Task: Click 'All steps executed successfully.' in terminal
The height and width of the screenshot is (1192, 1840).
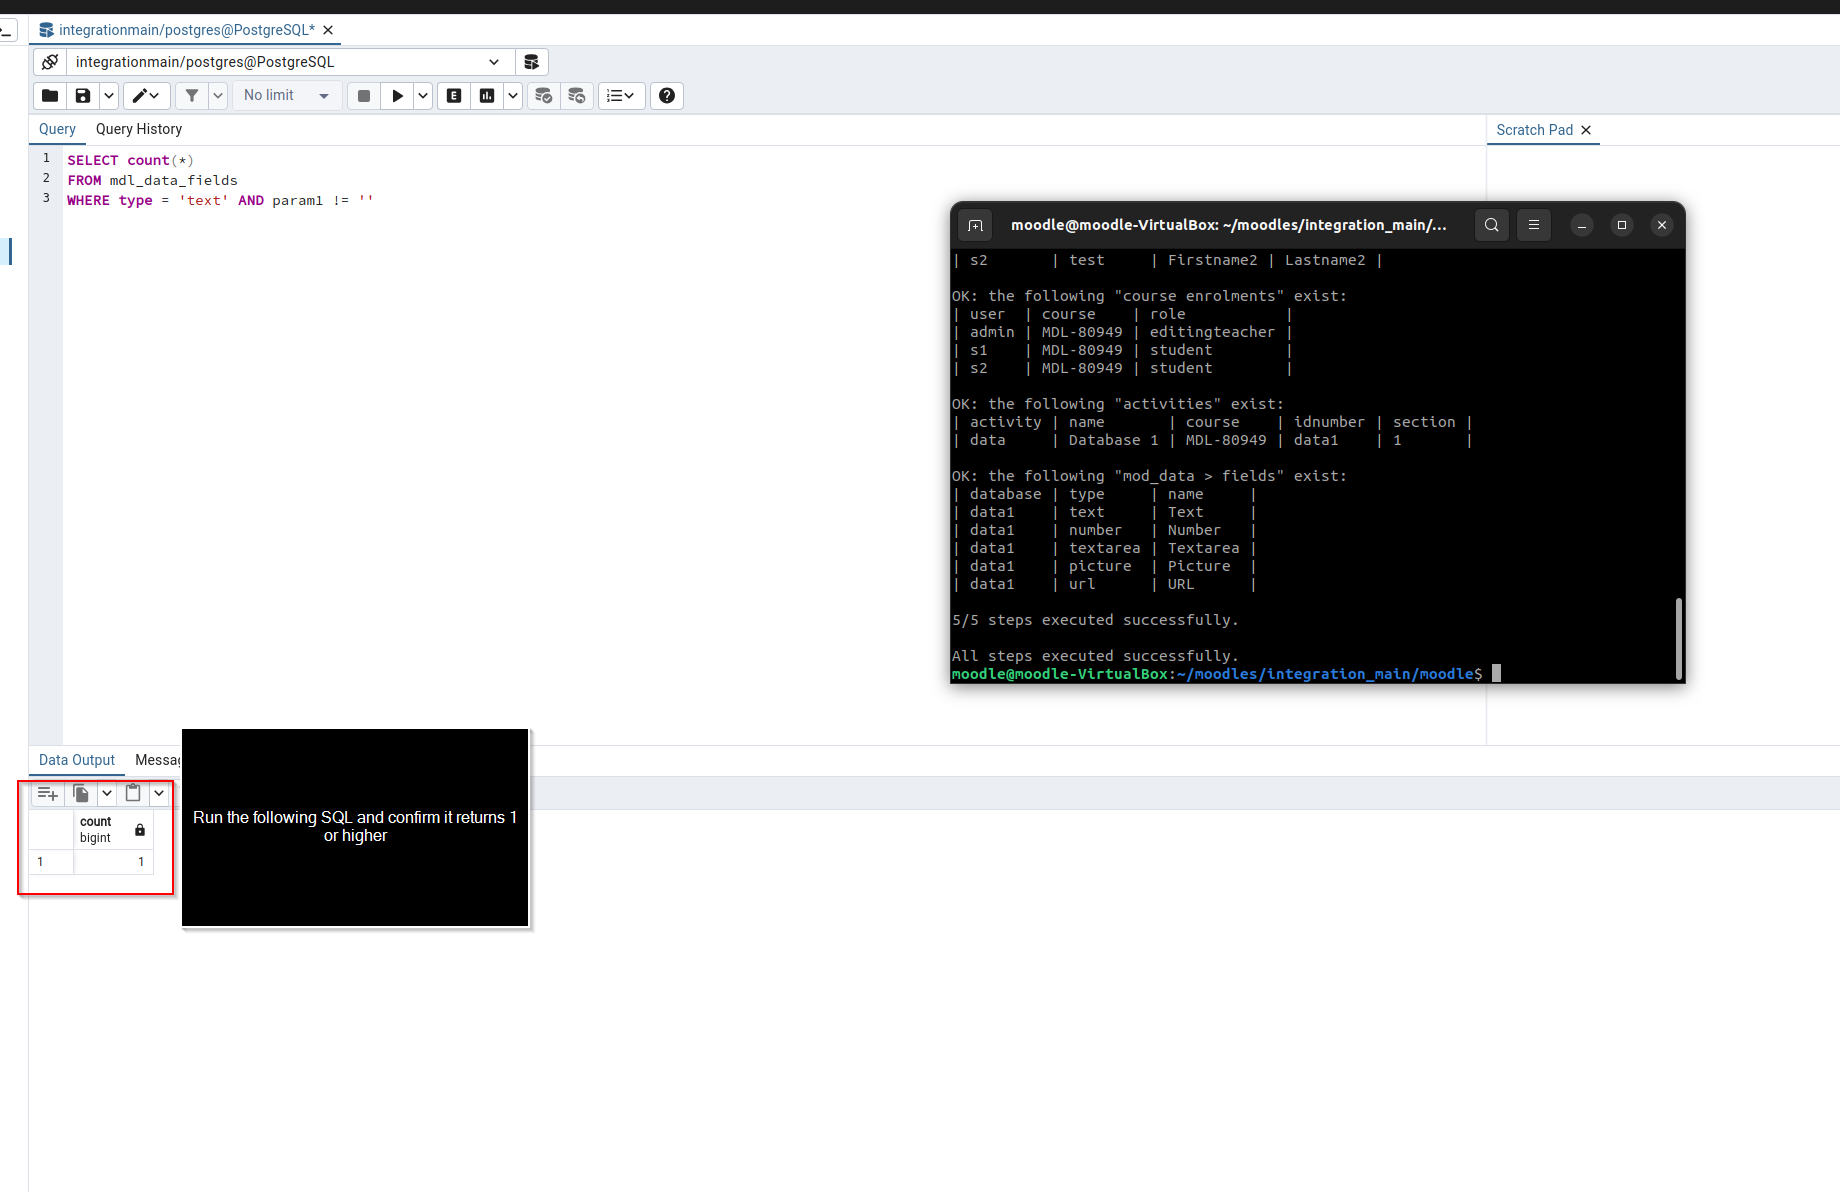Action: click(x=1095, y=656)
